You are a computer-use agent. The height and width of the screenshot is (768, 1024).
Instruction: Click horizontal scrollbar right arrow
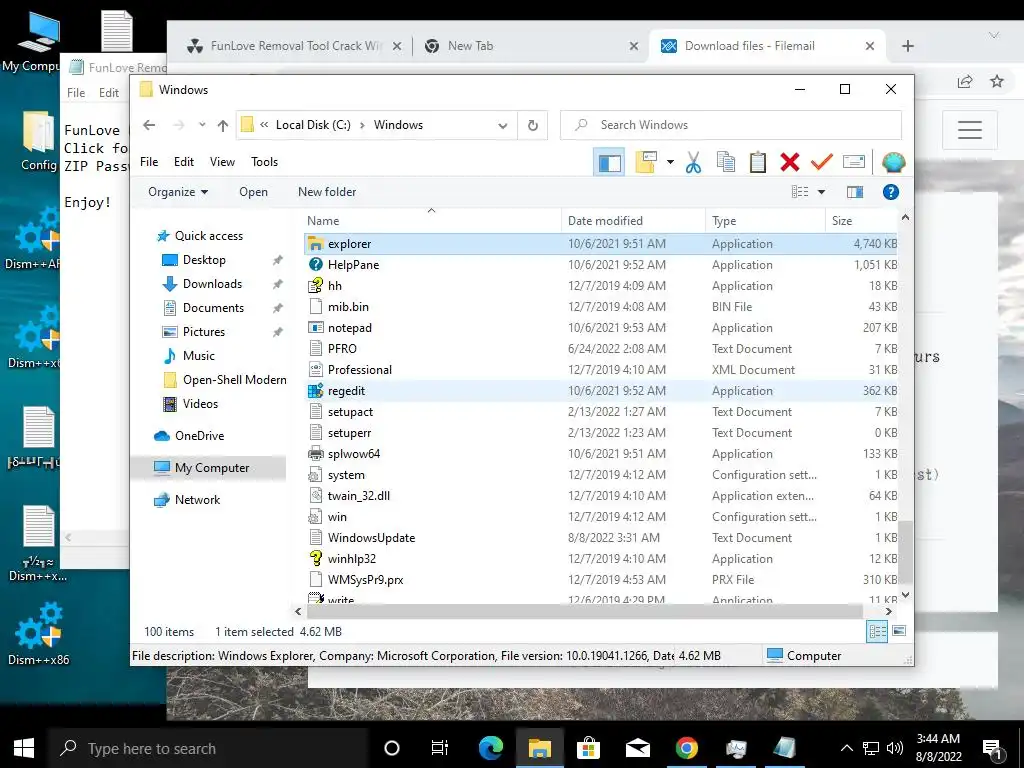888,612
